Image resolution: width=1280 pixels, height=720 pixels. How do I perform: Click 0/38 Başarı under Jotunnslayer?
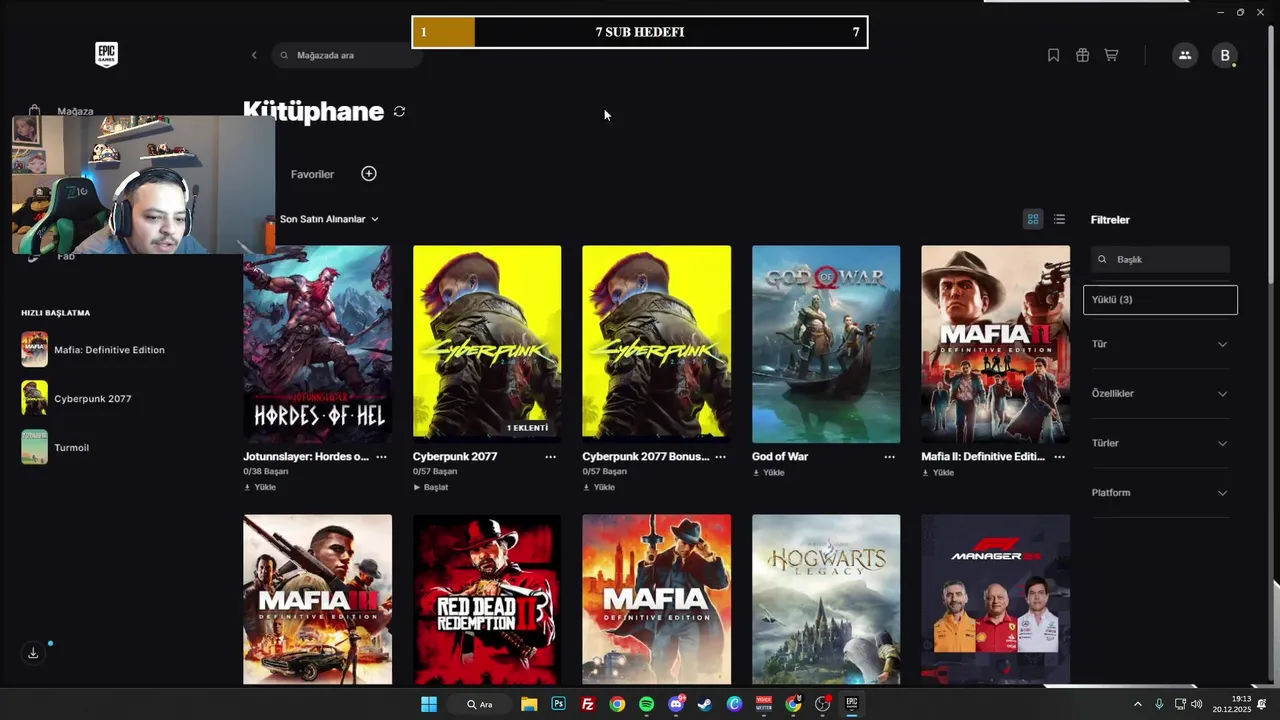point(266,471)
